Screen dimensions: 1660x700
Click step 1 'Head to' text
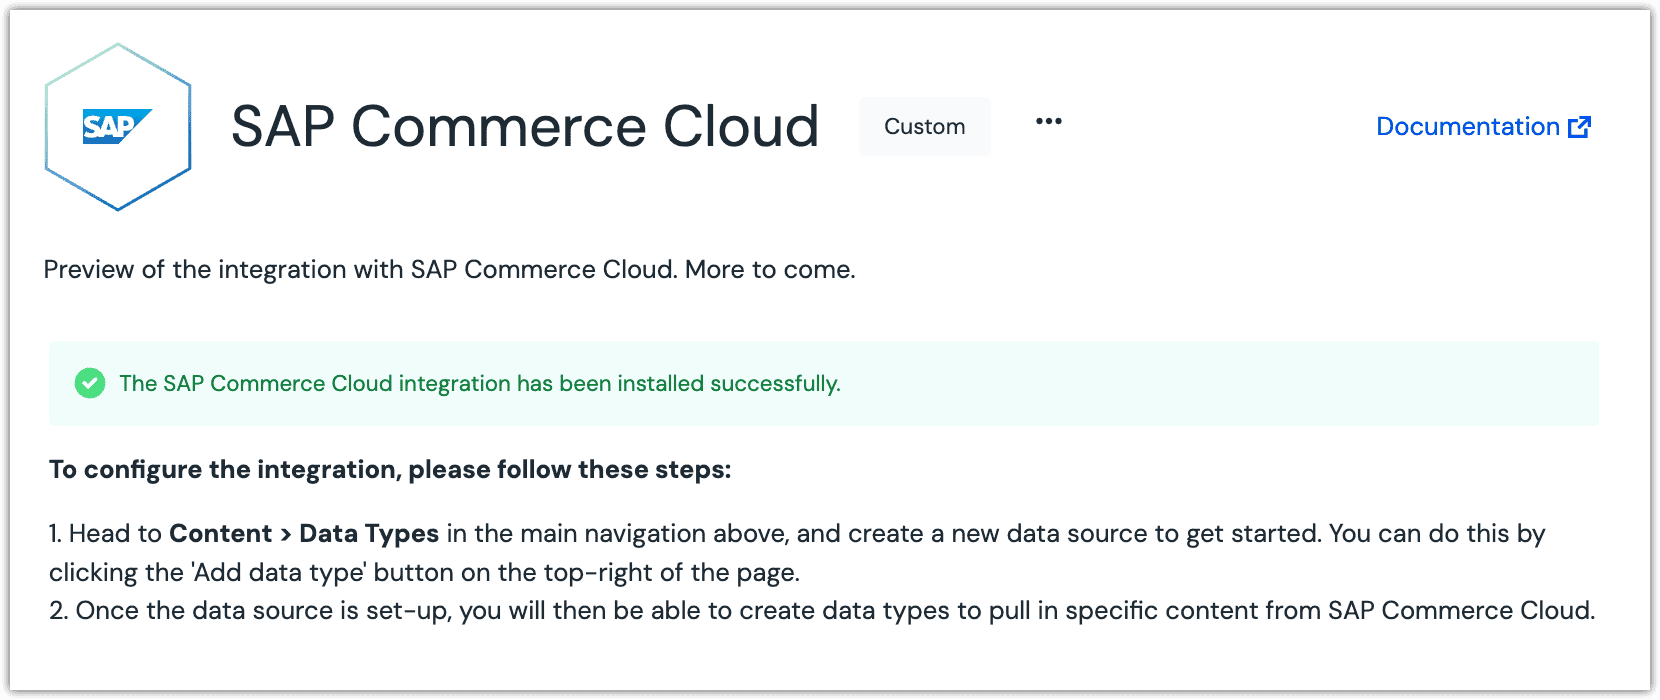(x=115, y=533)
